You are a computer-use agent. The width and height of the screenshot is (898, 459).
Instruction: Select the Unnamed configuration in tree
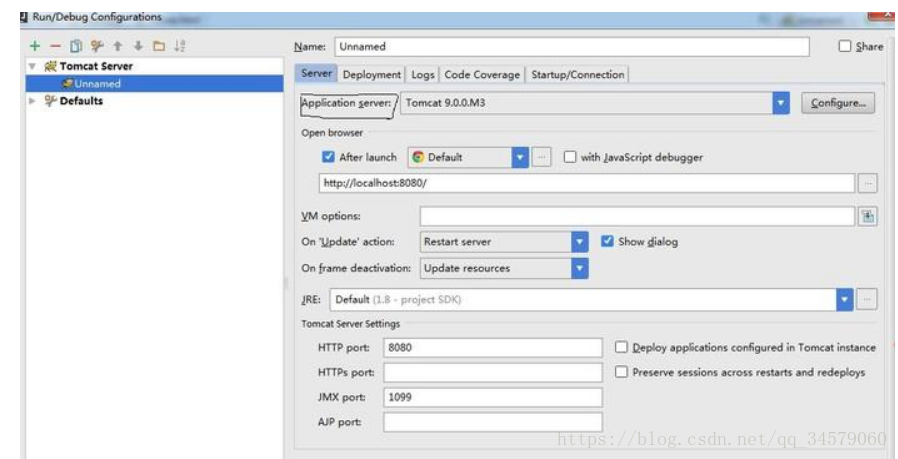tap(155, 84)
